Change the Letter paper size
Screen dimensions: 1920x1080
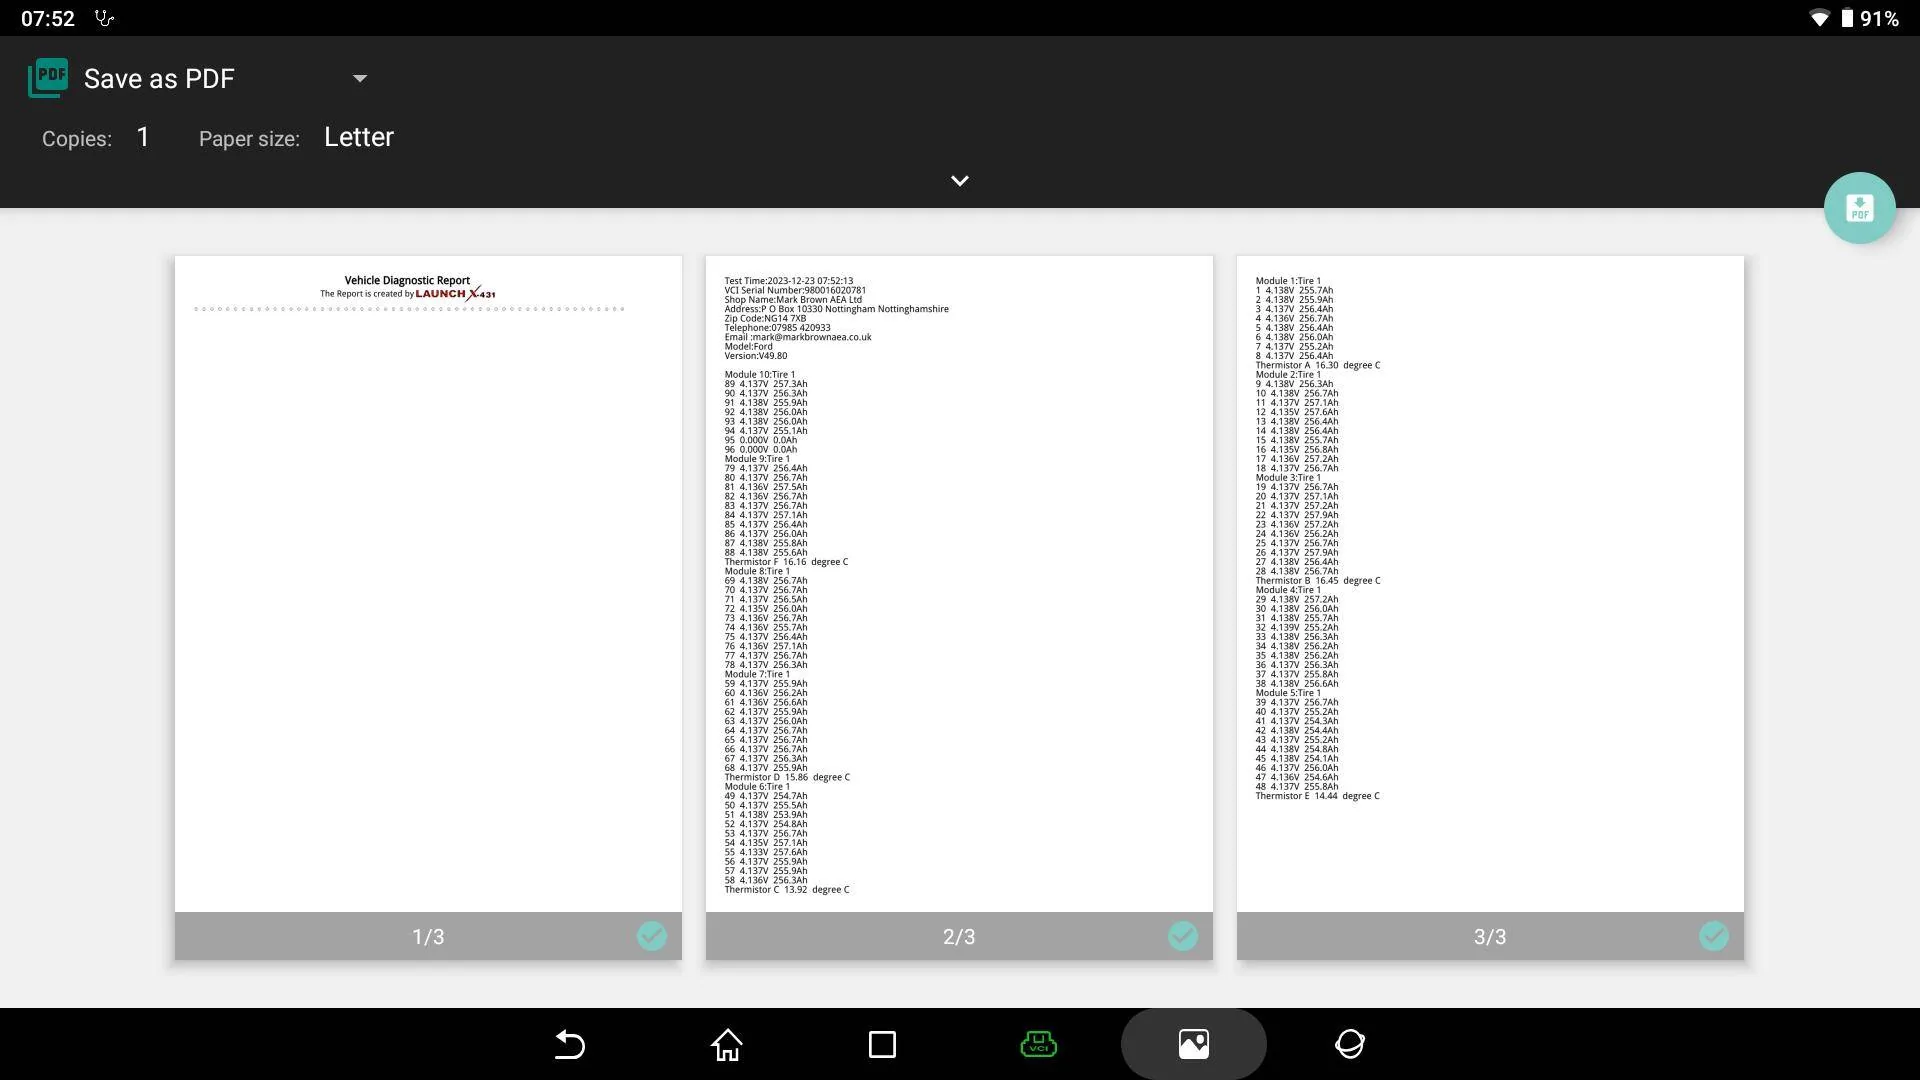359,137
